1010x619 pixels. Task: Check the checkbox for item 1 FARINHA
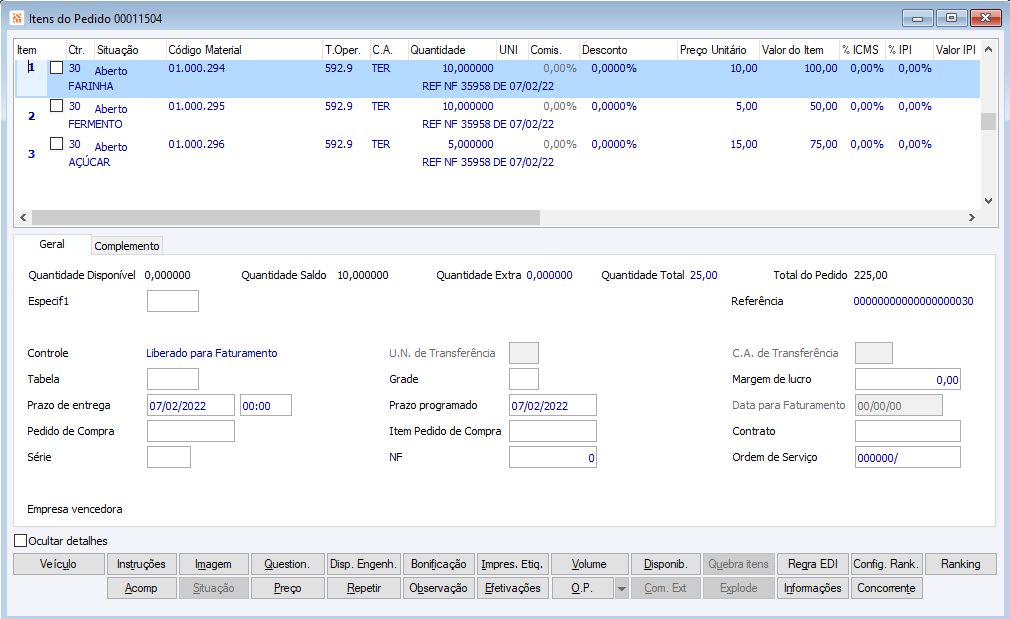coord(56,68)
